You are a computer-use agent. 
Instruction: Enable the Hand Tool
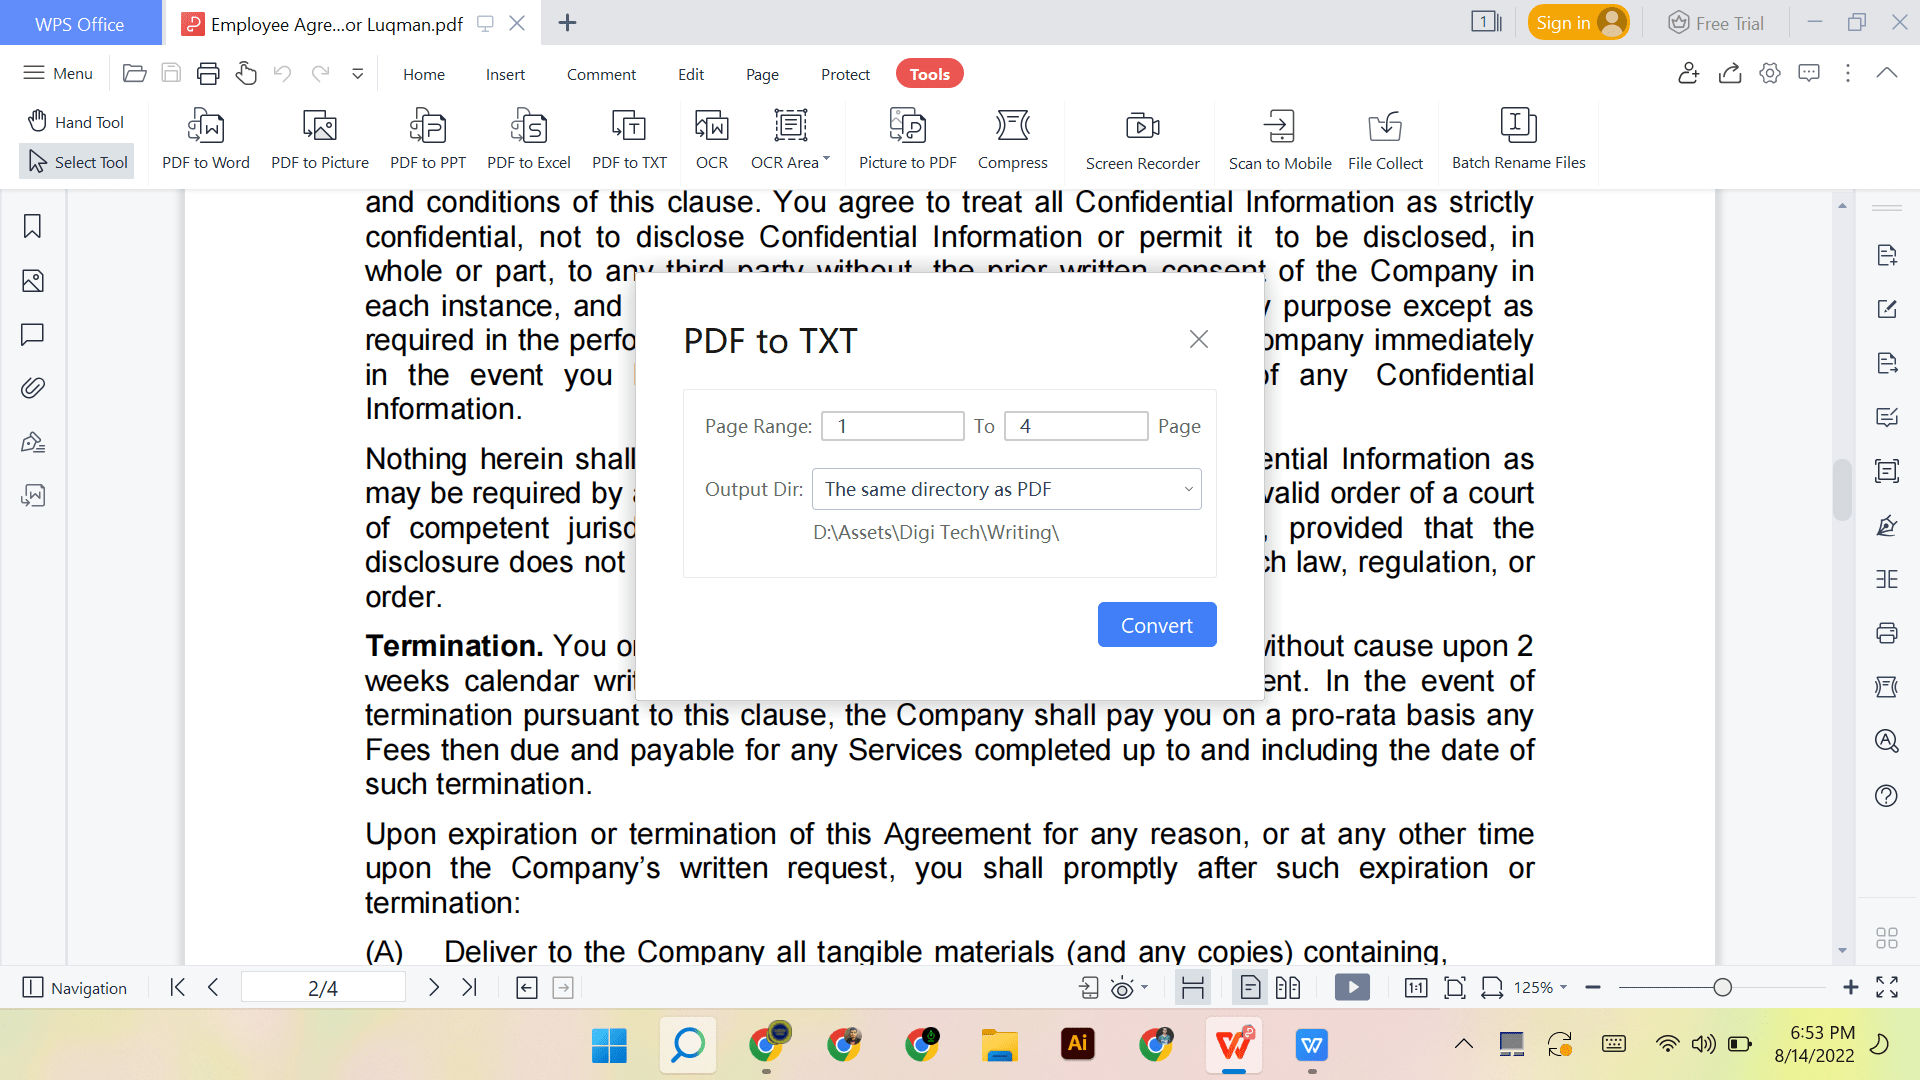pos(75,121)
